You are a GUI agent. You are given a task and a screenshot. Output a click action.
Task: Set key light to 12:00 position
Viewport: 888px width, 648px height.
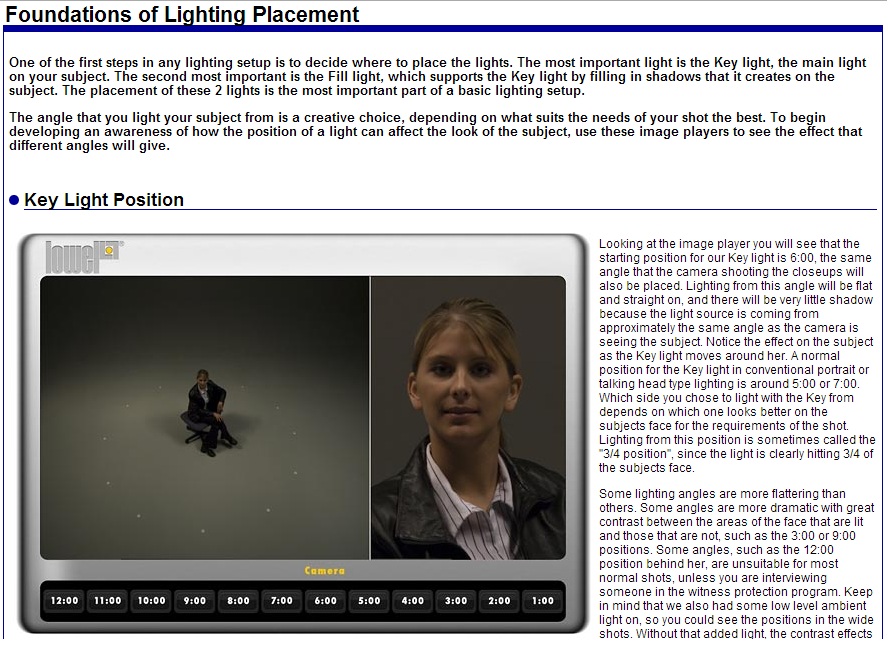point(63,601)
